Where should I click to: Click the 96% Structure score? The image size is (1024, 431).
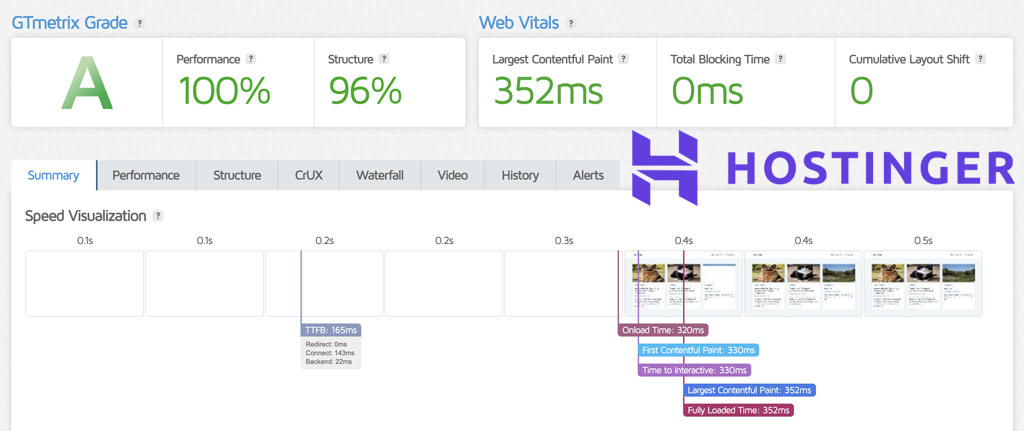[365, 90]
